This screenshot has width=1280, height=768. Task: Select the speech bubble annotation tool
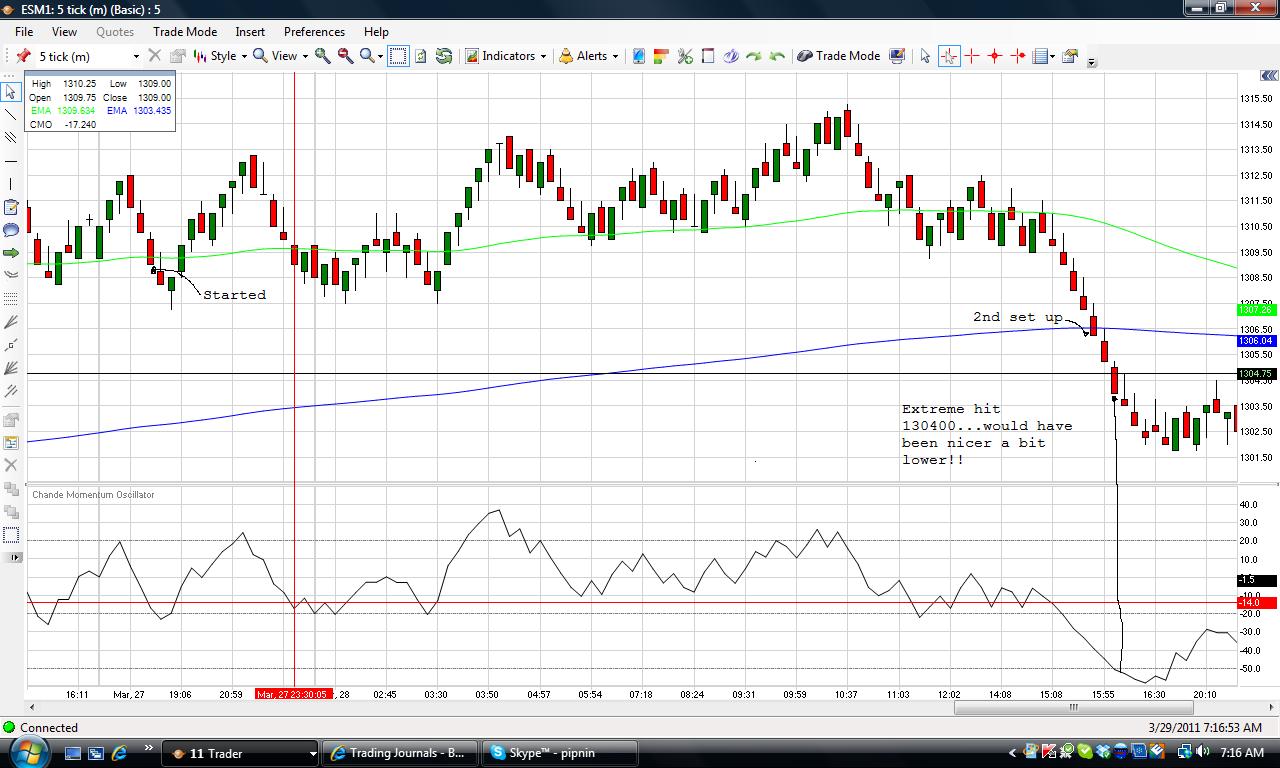tap(11, 230)
